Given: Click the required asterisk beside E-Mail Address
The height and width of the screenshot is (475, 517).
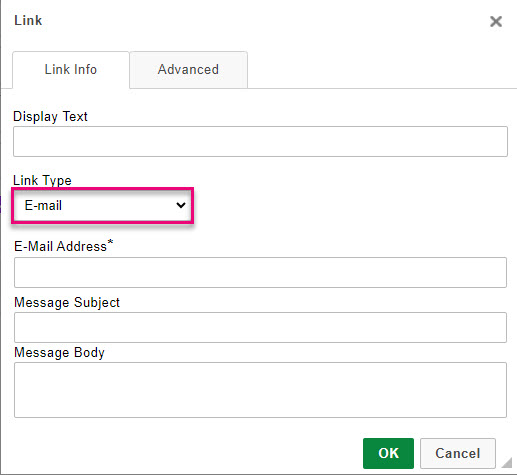Looking at the screenshot, I should pos(110,242).
